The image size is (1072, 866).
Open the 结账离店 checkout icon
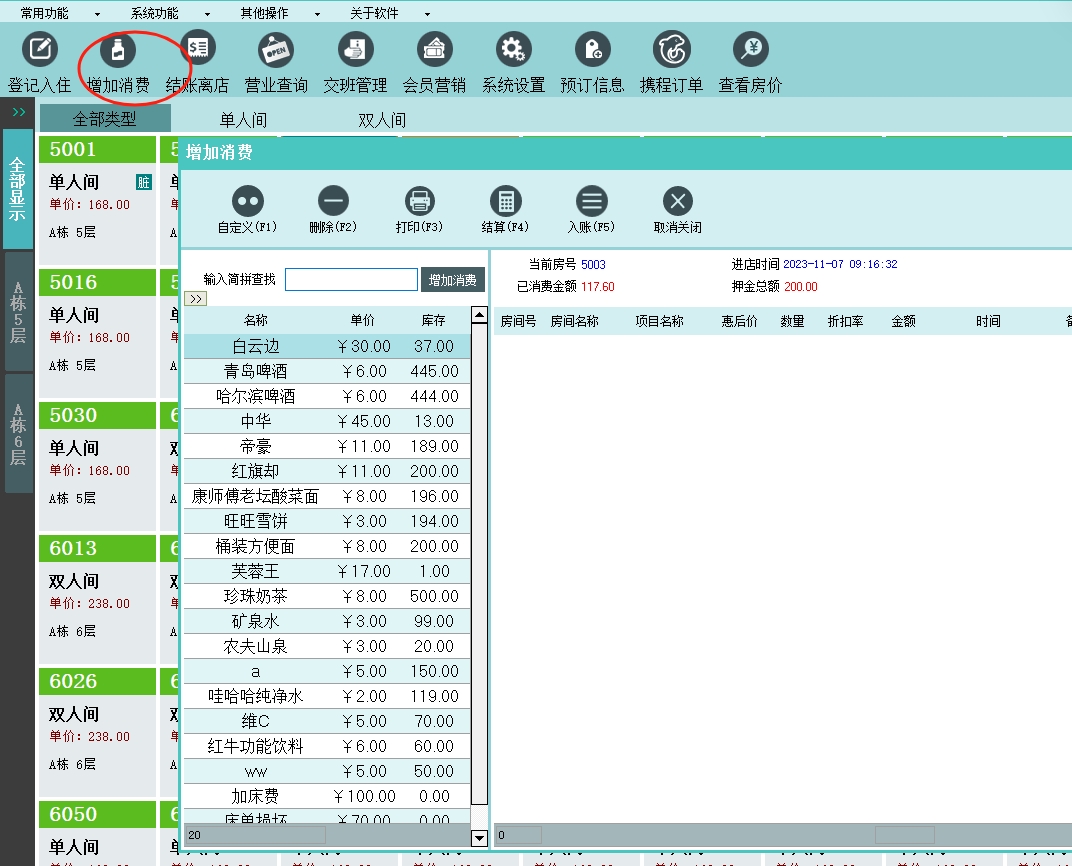[197, 50]
